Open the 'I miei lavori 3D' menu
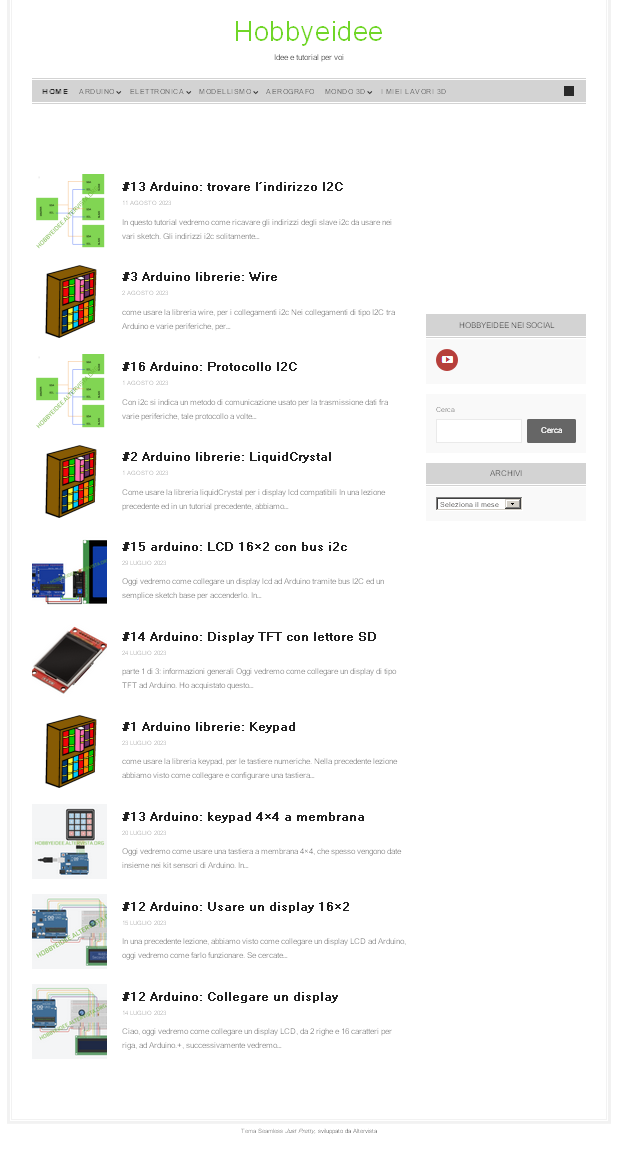 tap(413, 92)
